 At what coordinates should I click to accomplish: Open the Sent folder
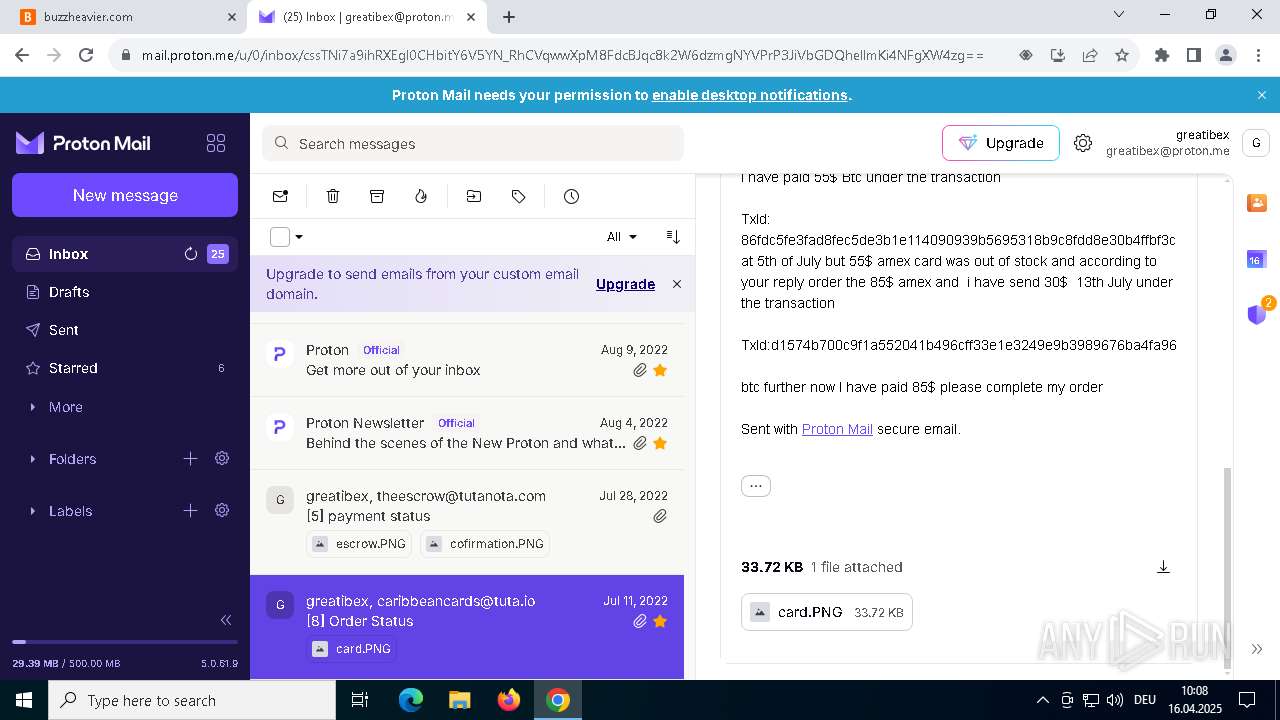125,330
